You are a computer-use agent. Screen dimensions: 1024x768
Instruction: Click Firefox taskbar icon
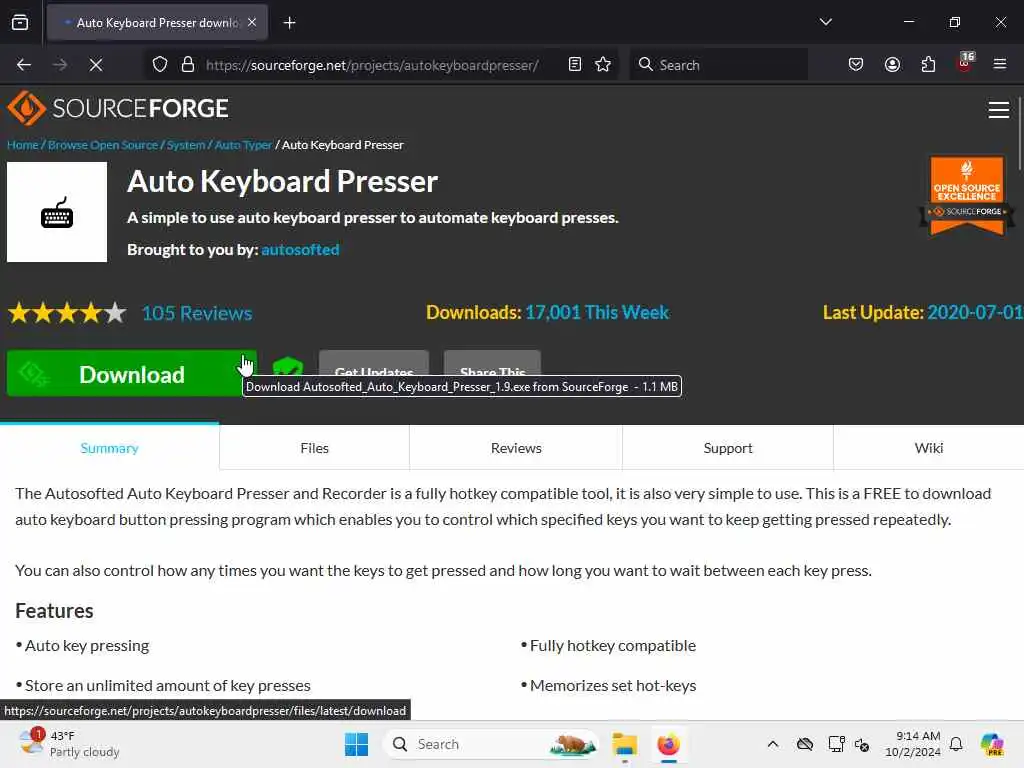pos(668,744)
